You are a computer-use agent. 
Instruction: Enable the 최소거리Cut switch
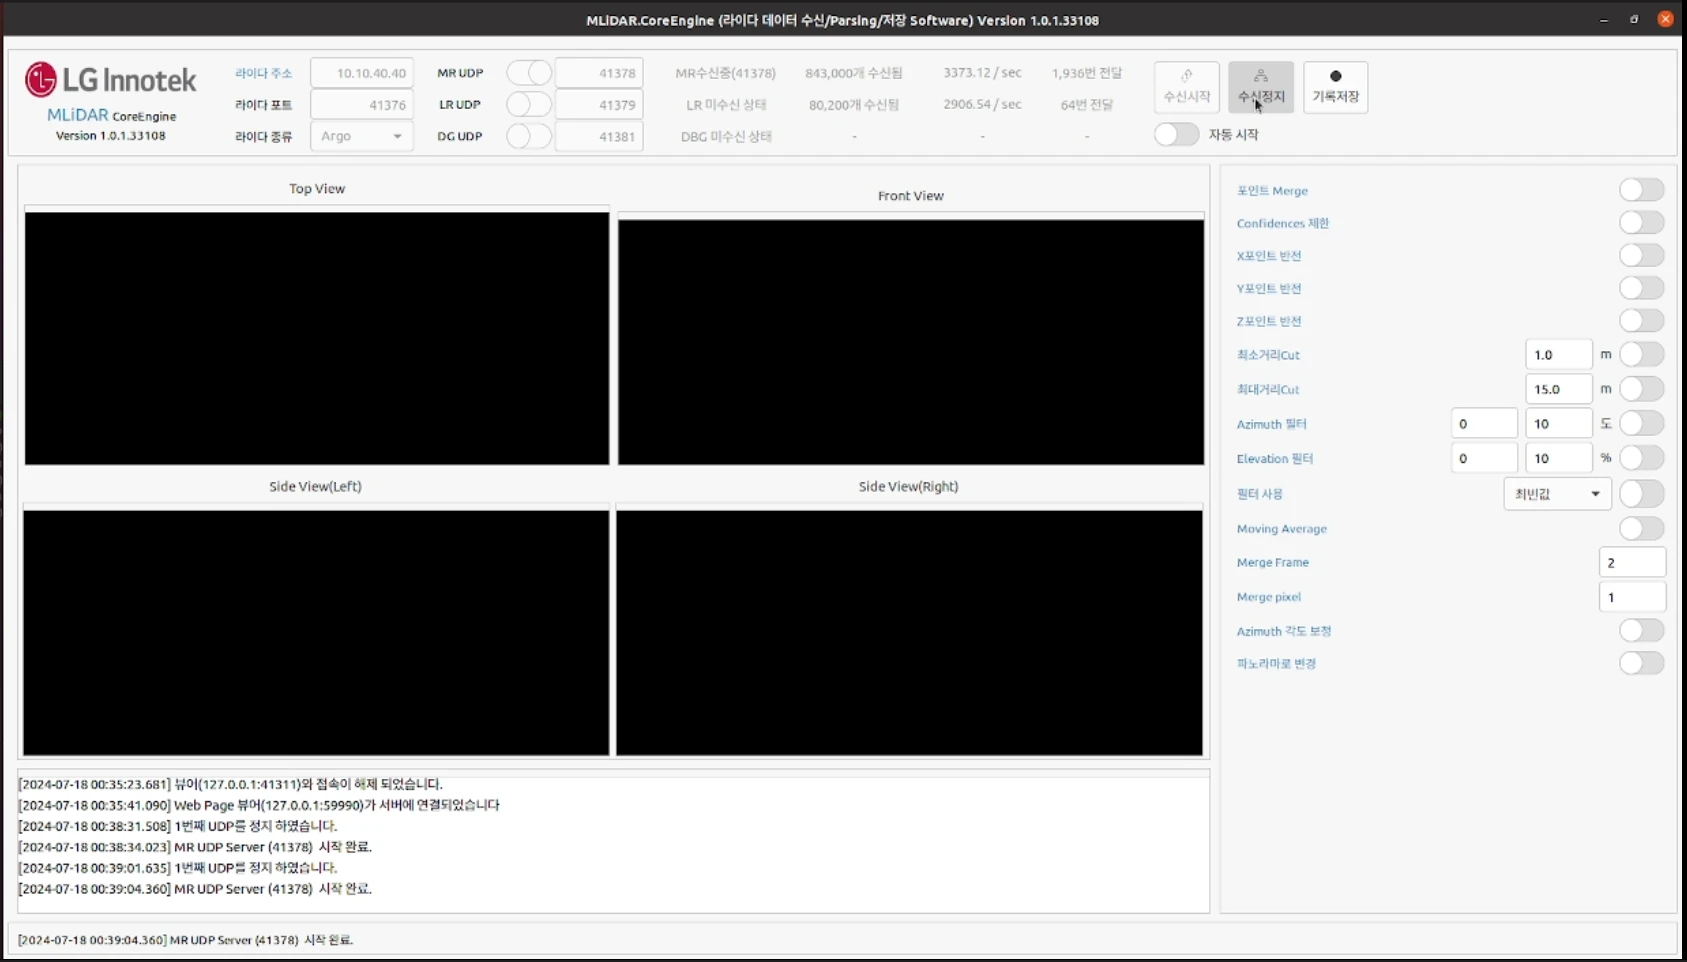point(1641,354)
